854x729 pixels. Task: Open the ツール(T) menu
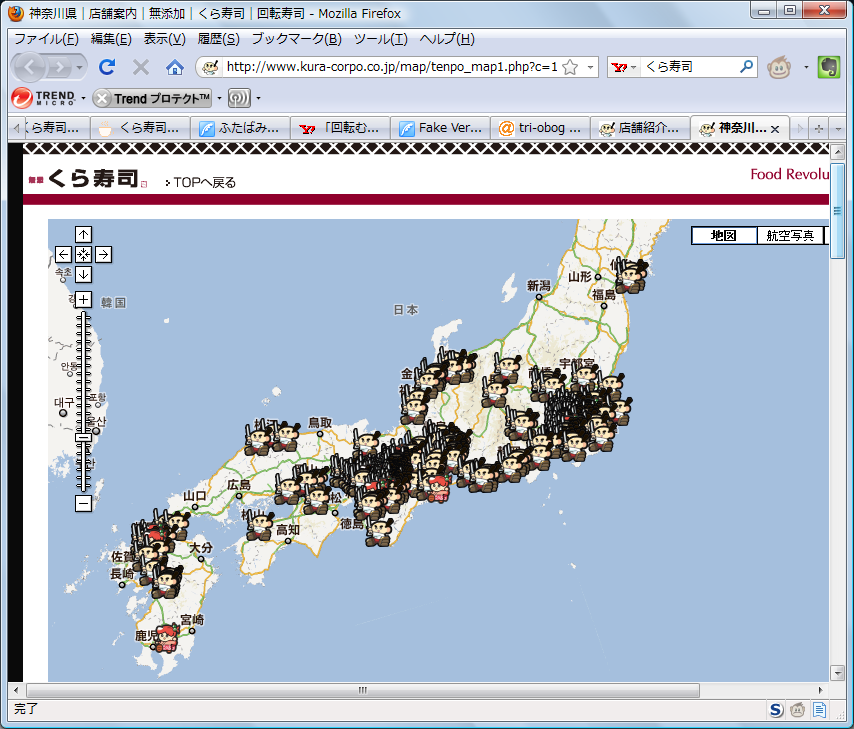tap(381, 39)
